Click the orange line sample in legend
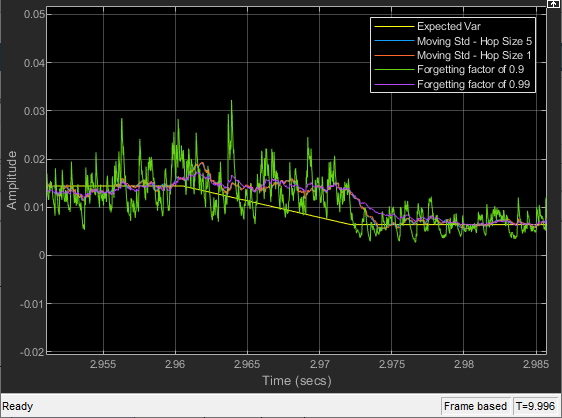The width and height of the screenshot is (562, 418). coord(394,56)
